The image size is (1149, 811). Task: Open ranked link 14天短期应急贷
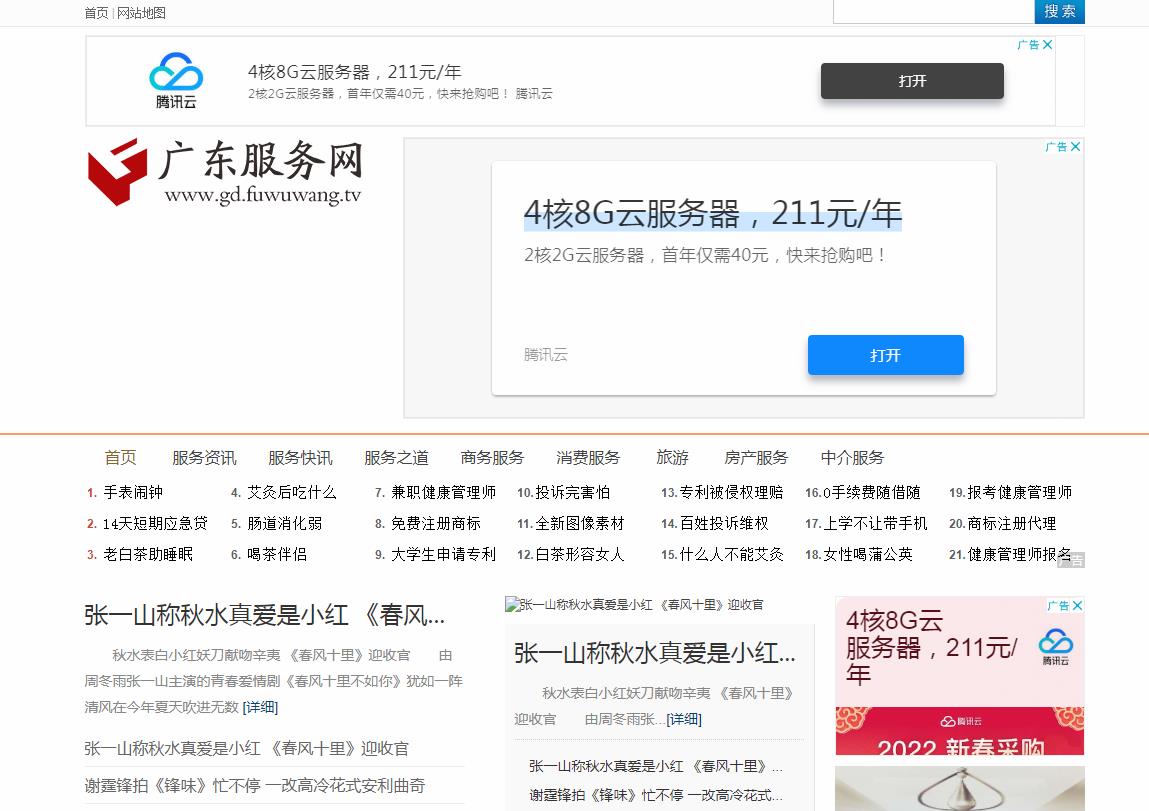point(155,523)
